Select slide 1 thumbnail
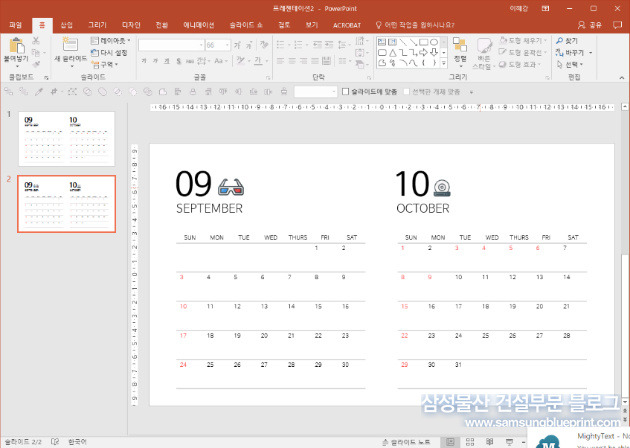 click(66, 139)
